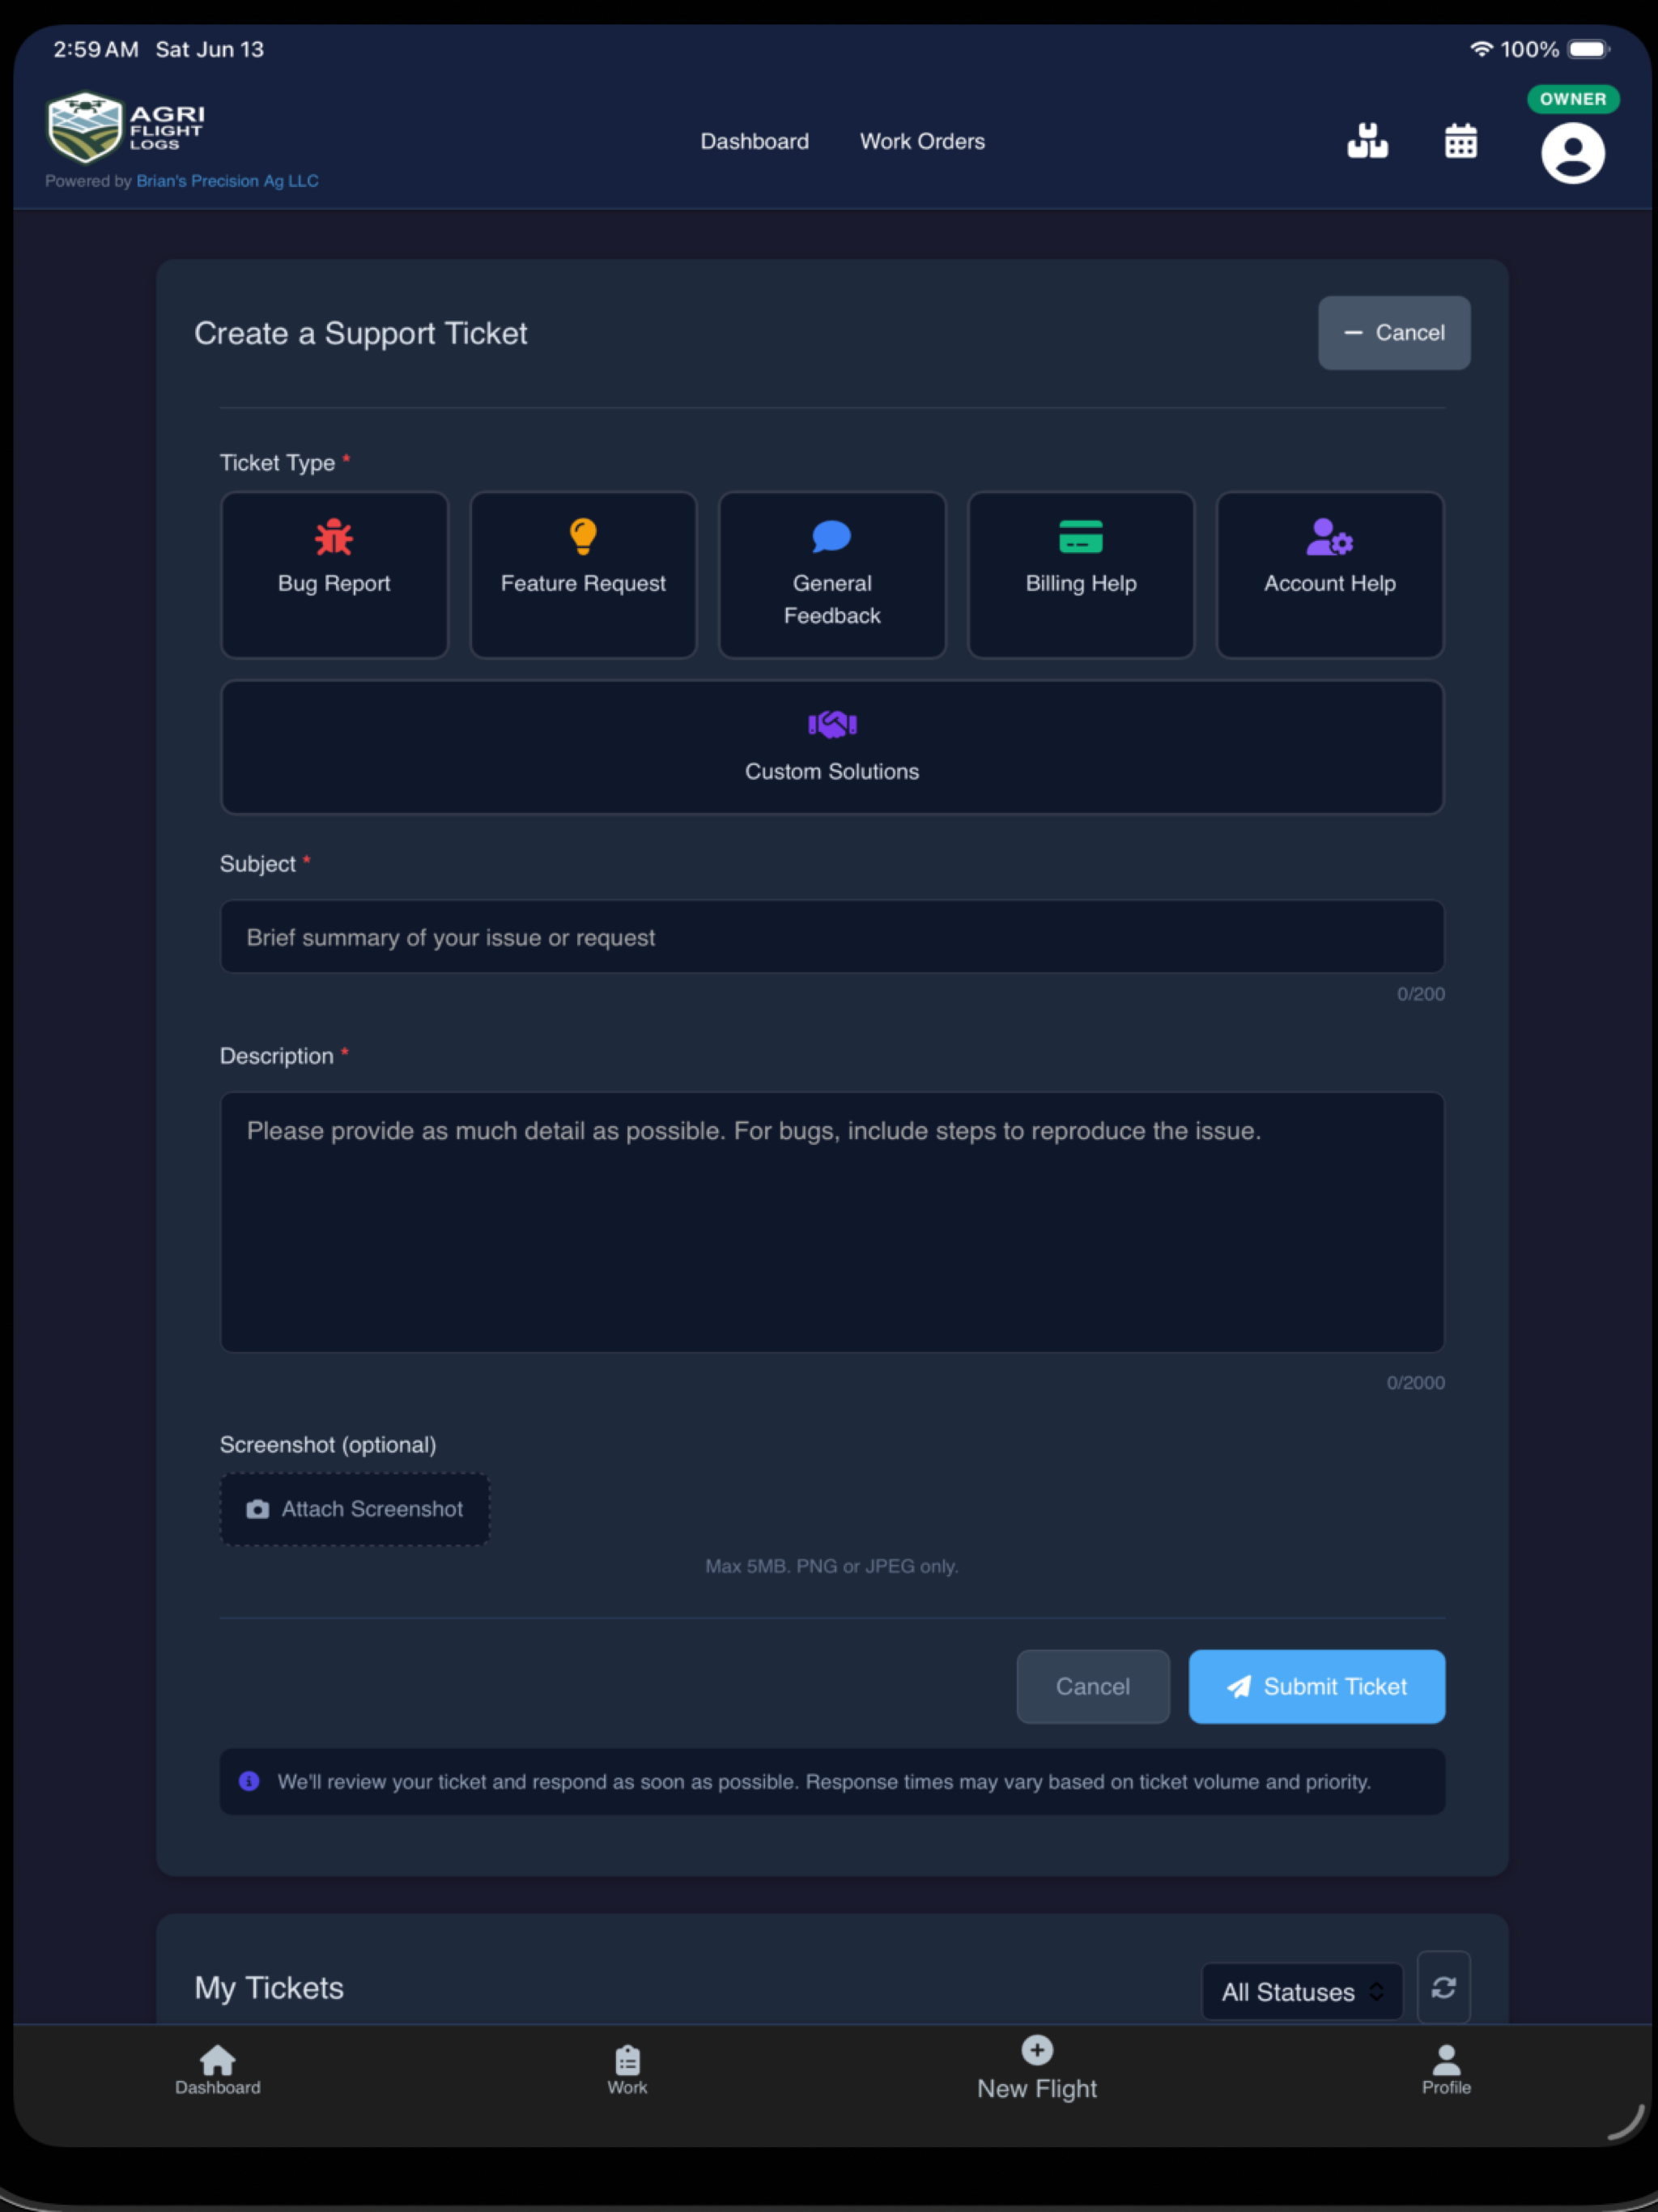Viewport: 1658px width, 2212px height.
Task: Go to Dashboard in top navigation
Action: click(754, 141)
